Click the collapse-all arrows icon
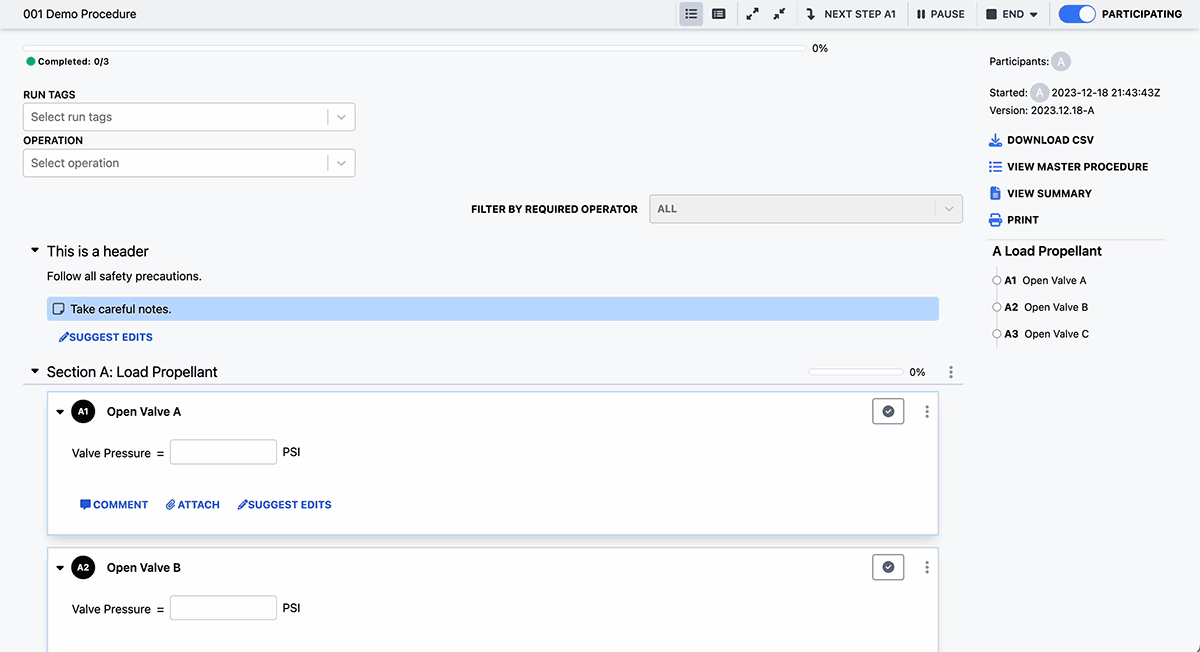This screenshot has height=652, width=1200. click(778, 14)
